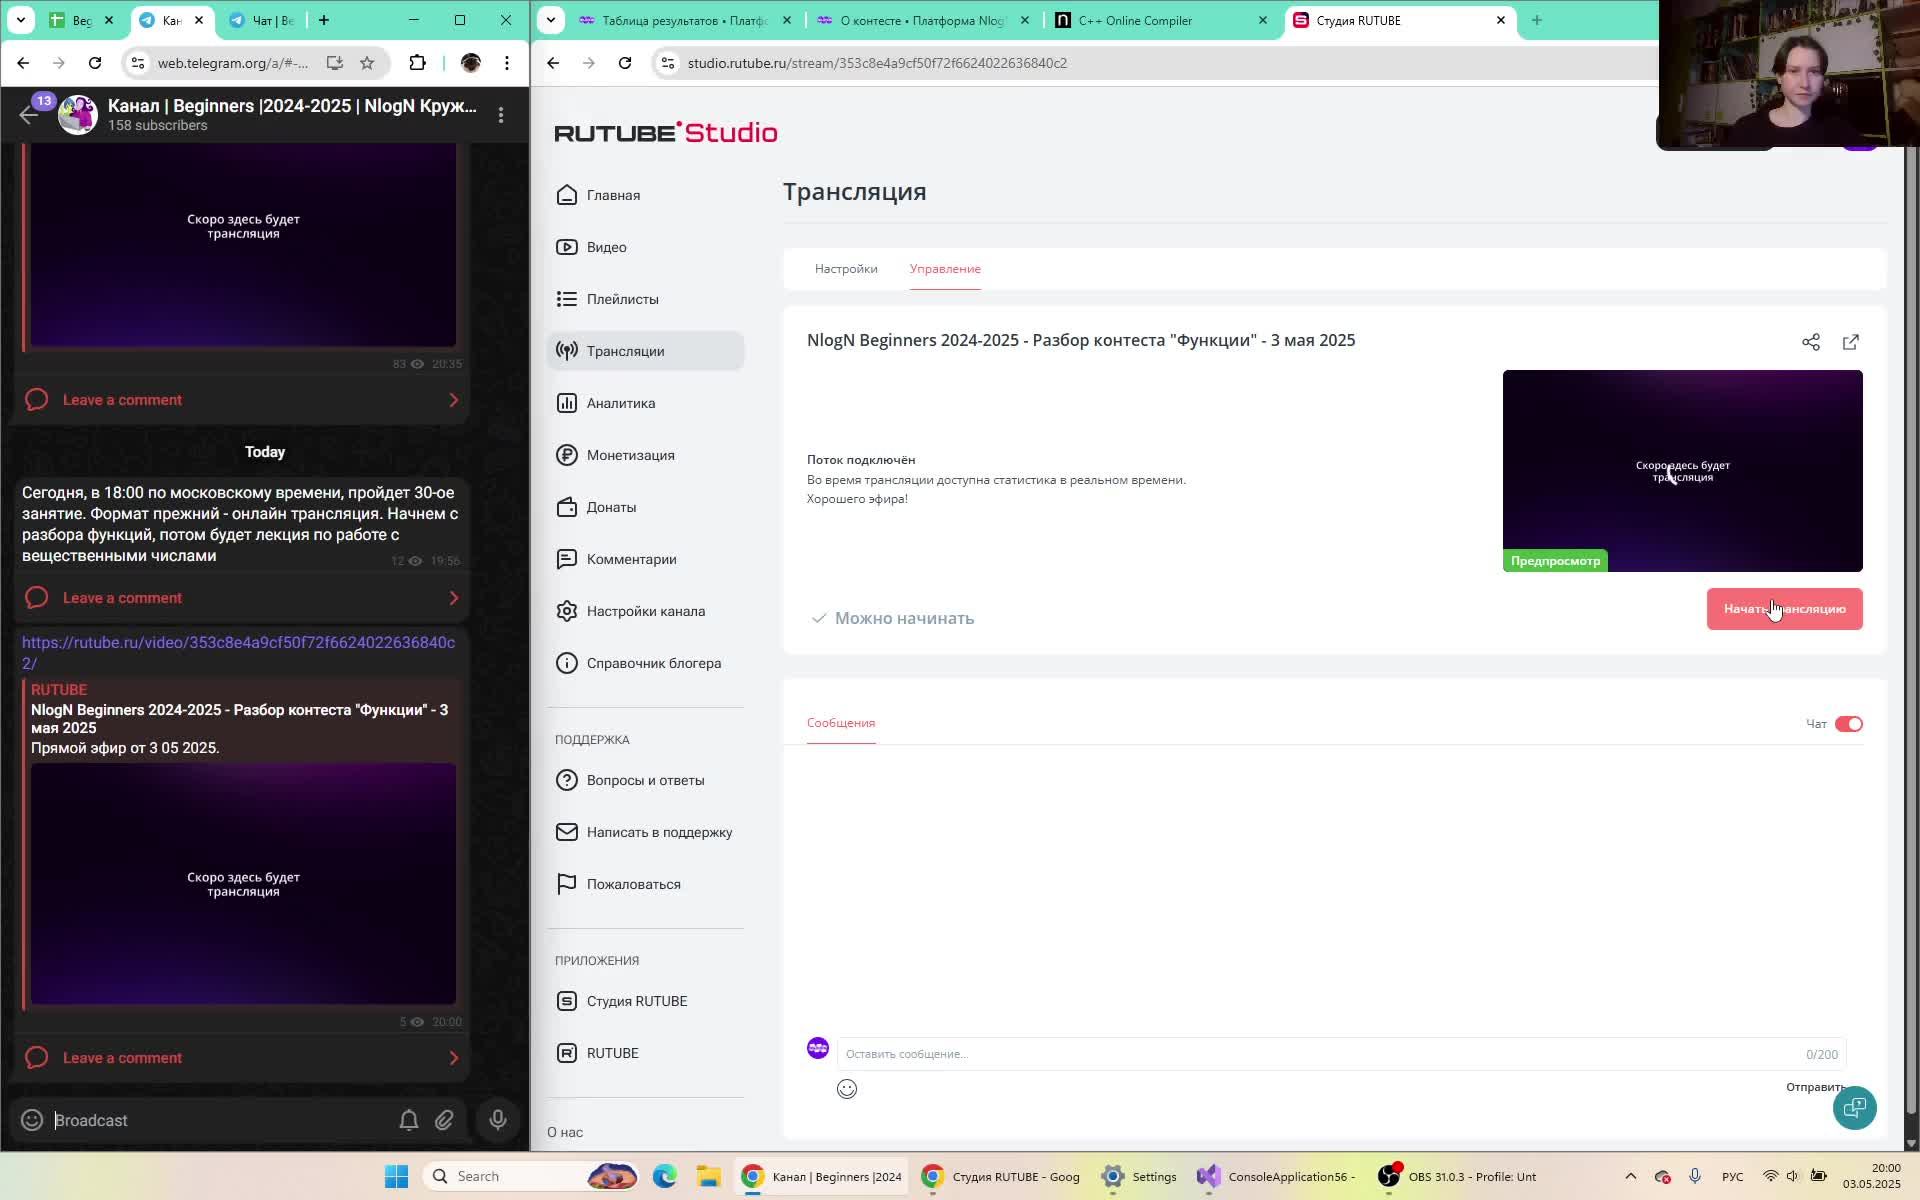
Task: Click the share icon next to stream title
Action: click(x=1810, y=342)
